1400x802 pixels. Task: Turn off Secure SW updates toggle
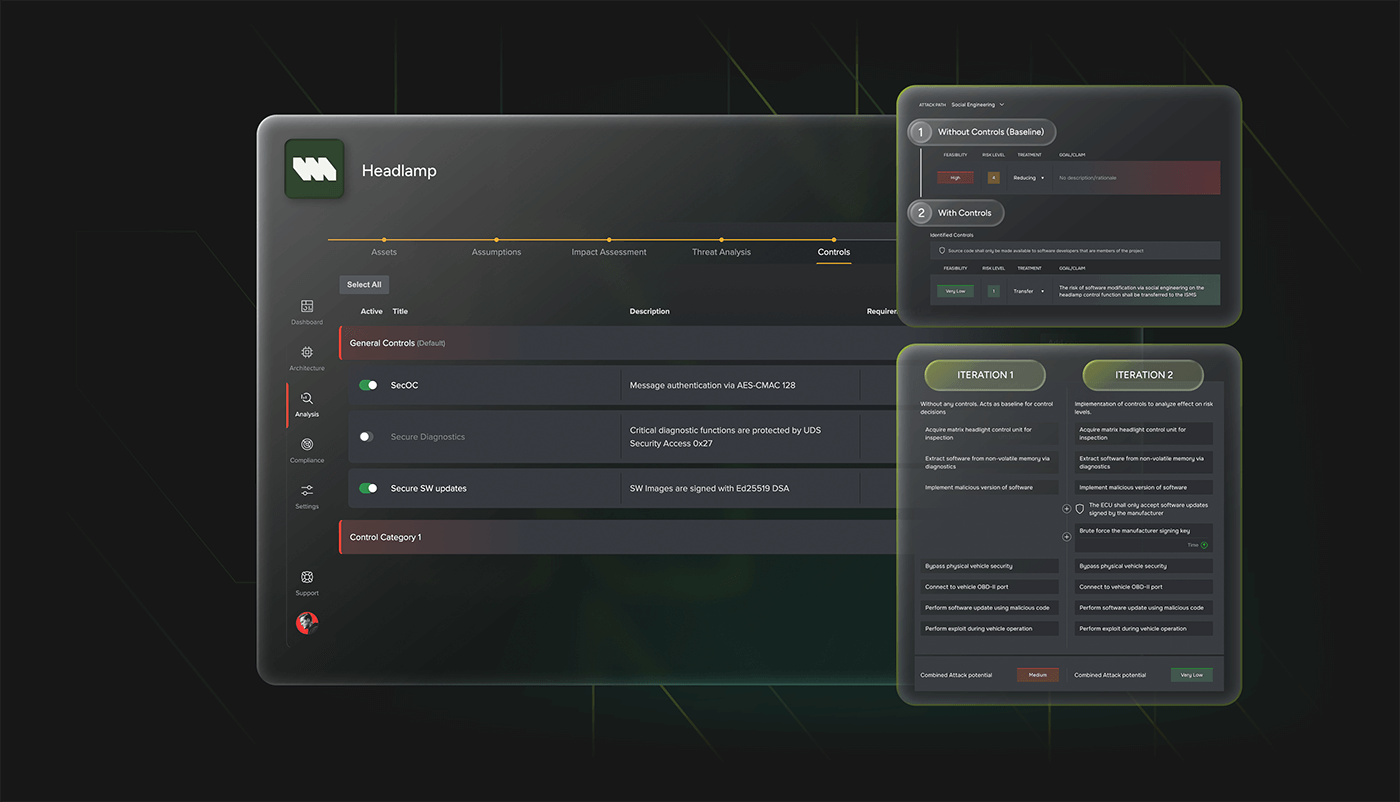pyautogui.click(x=368, y=489)
